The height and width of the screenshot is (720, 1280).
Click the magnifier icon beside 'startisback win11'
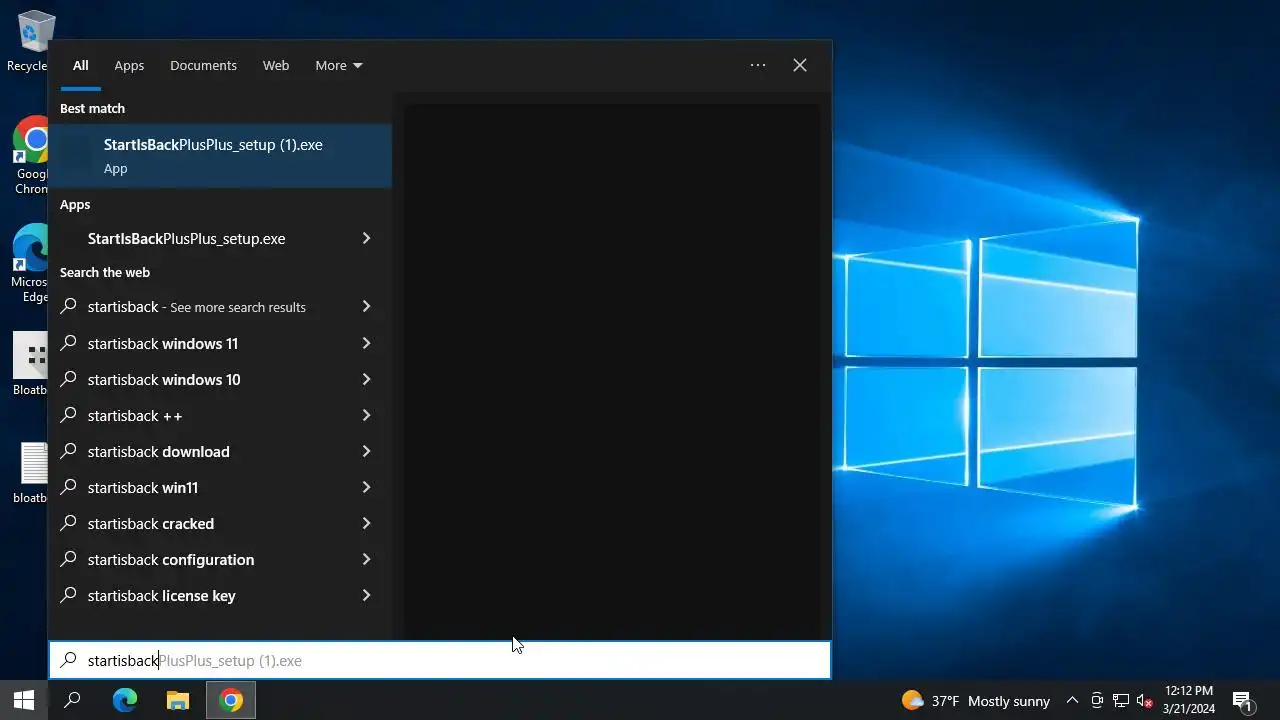click(x=69, y=487)
